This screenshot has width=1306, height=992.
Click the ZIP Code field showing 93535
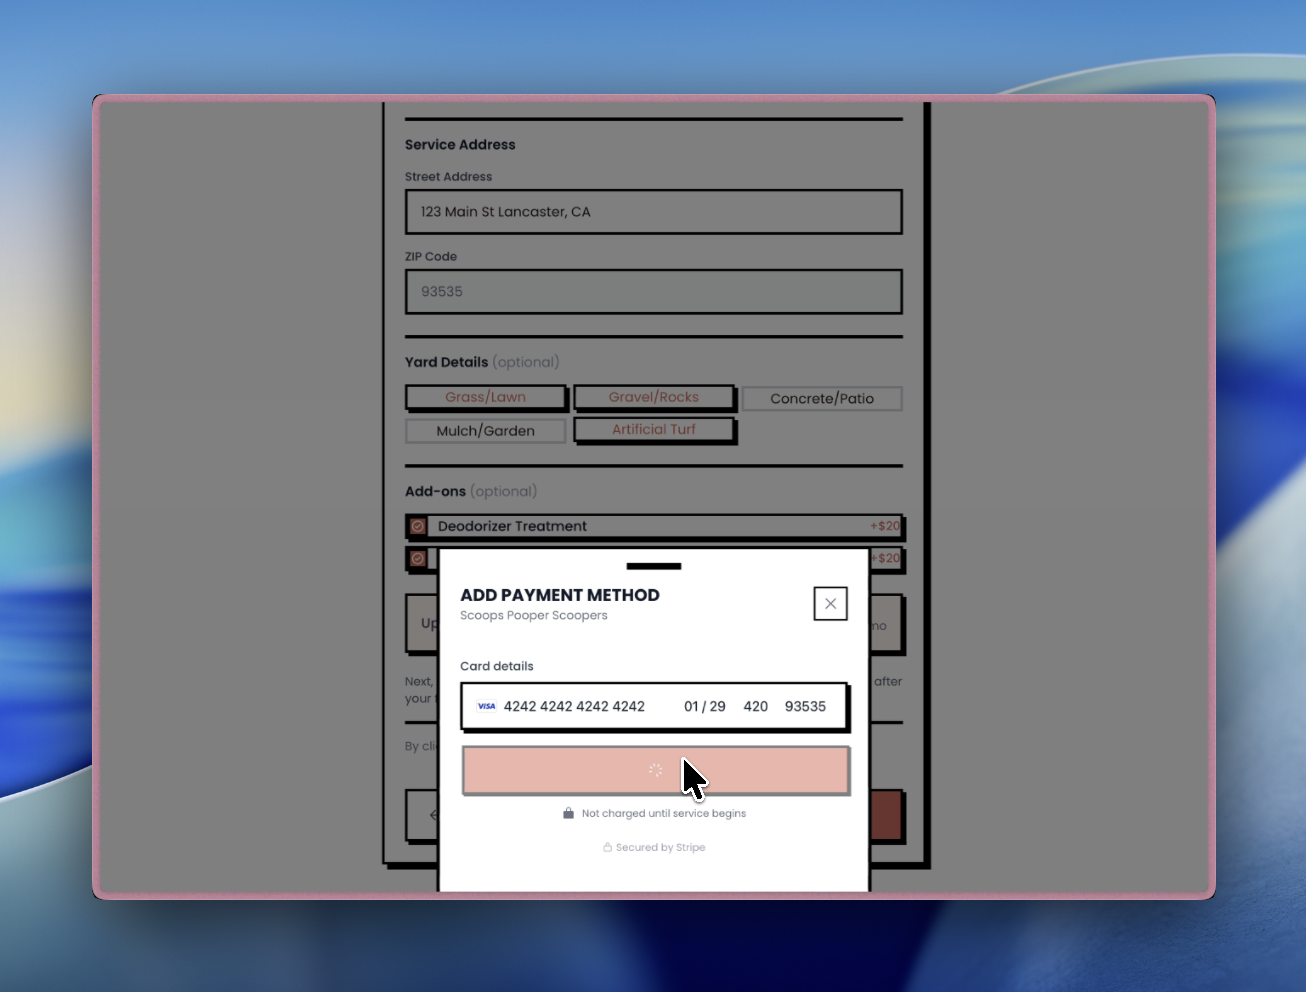click(x=806, y=706)
